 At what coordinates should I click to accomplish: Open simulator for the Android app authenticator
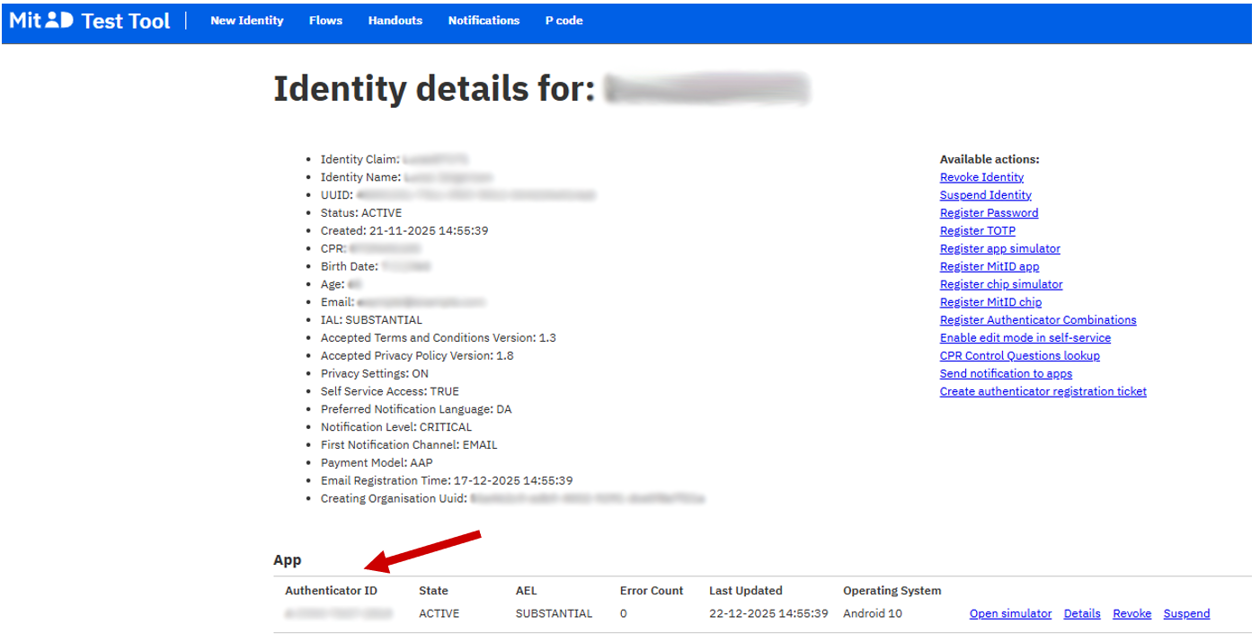click(x=1010, y=614)
